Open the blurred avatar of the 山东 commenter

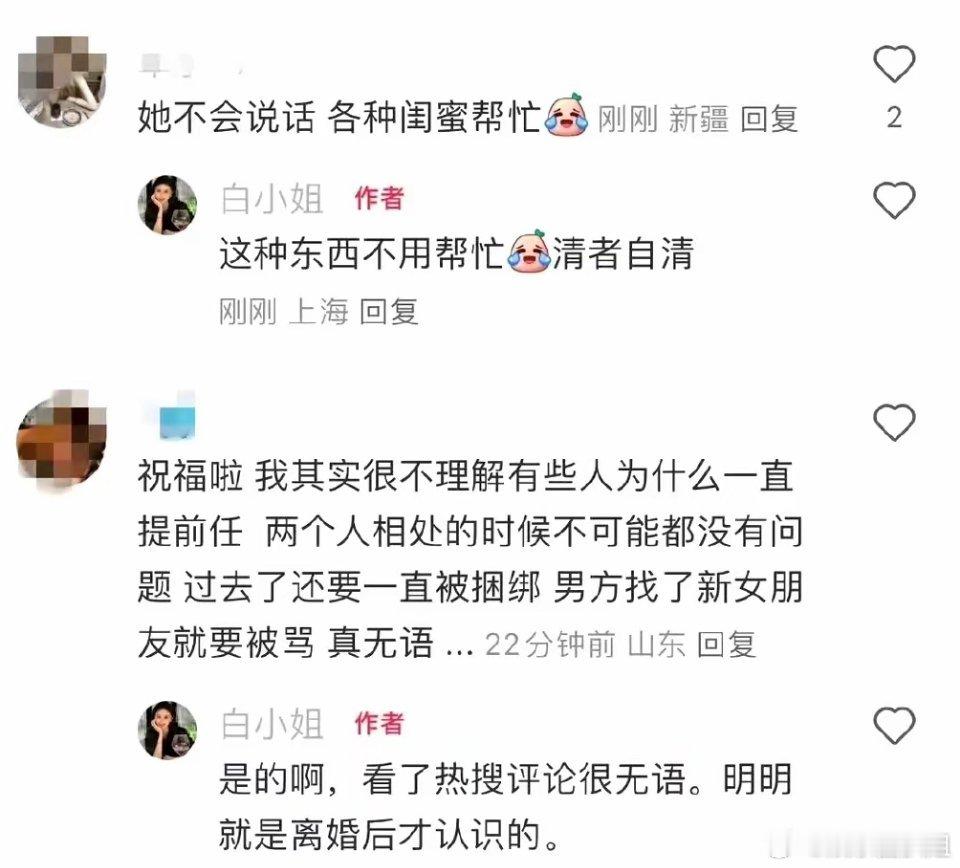pos(62,438)
